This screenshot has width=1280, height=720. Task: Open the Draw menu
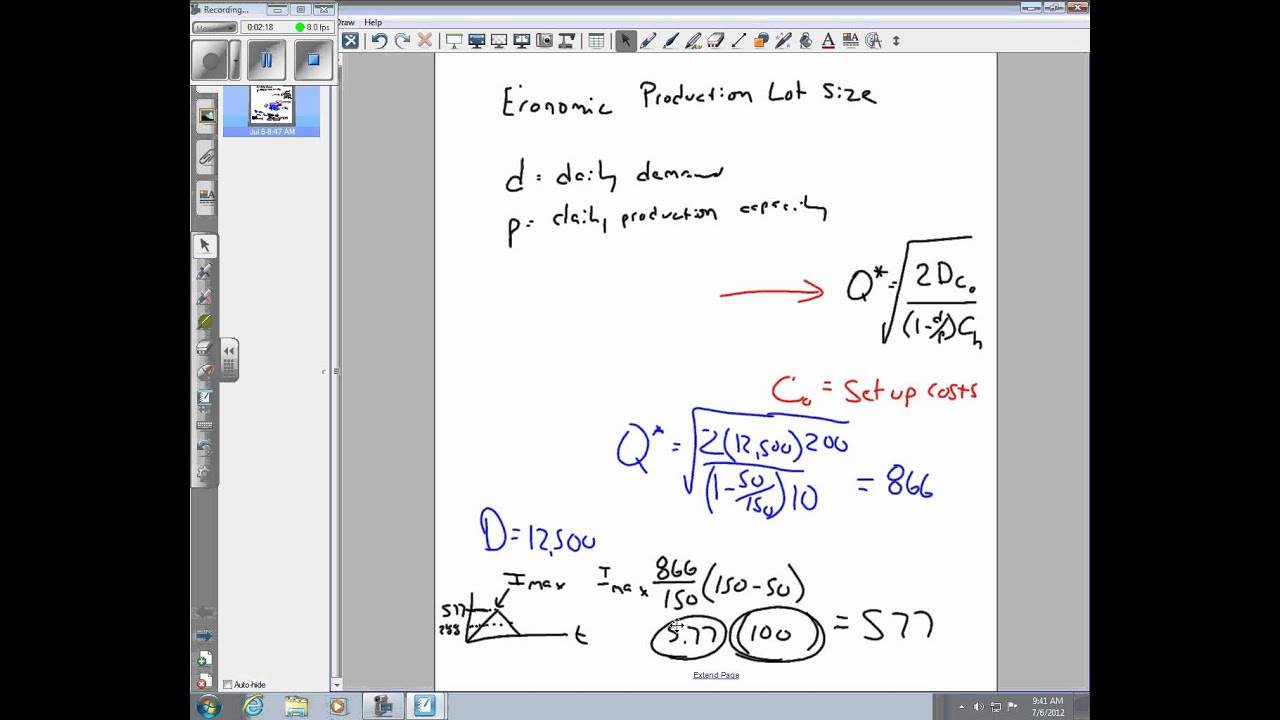tap(346, 22)
